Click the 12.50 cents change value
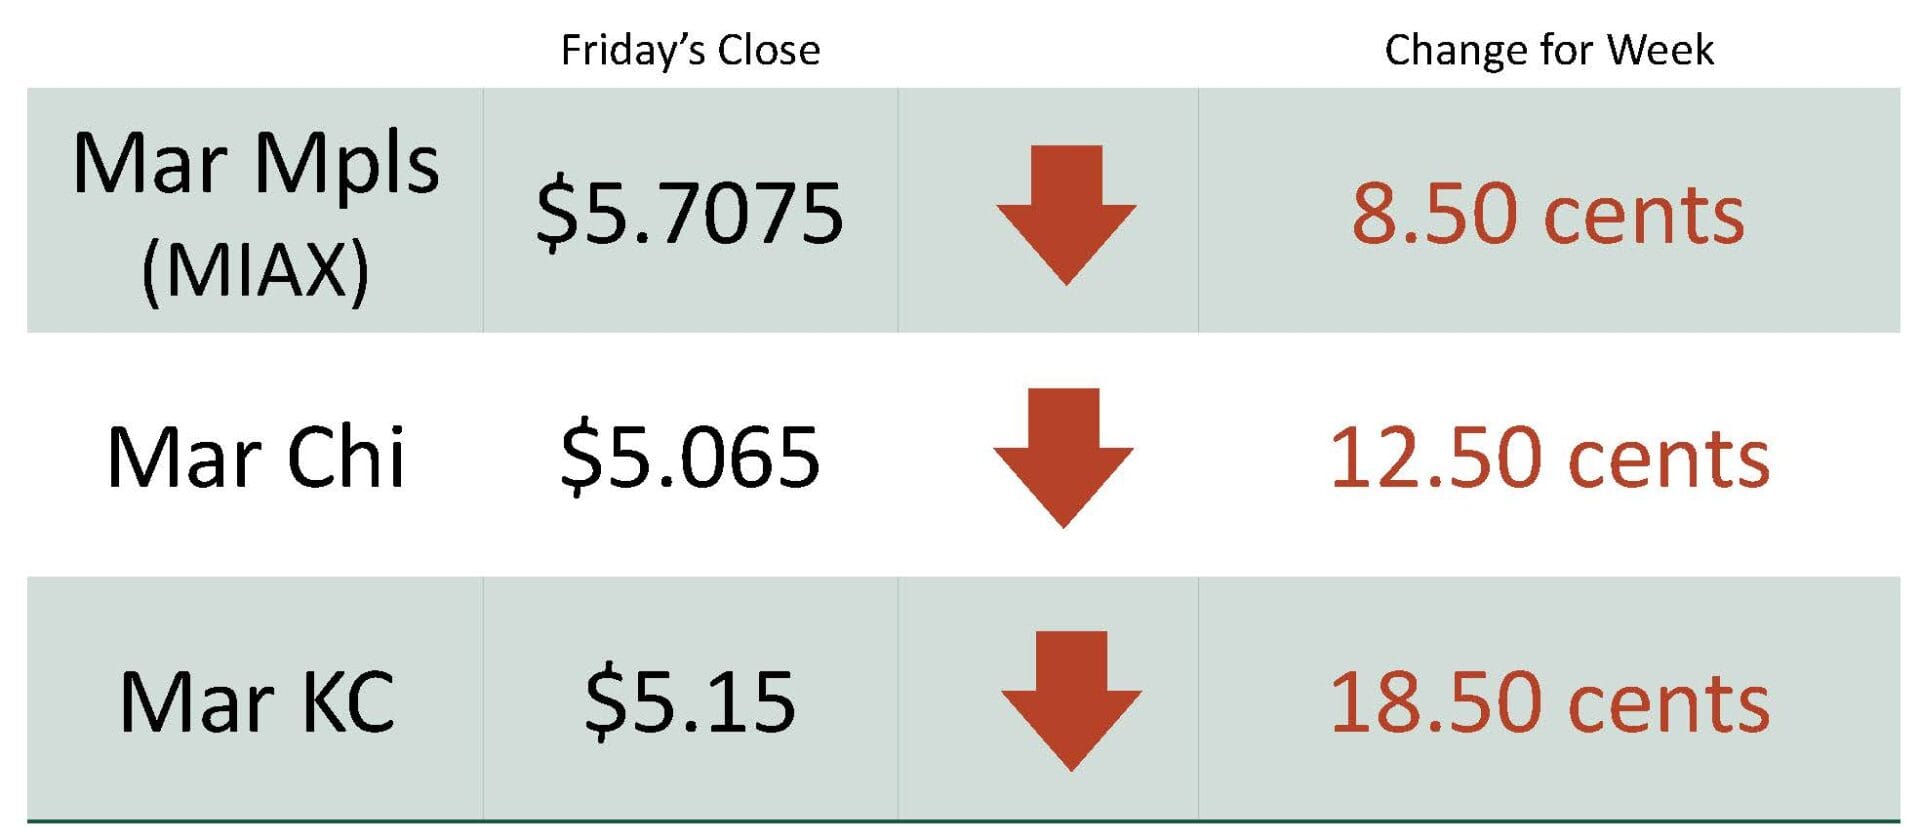 [1549, 457]
